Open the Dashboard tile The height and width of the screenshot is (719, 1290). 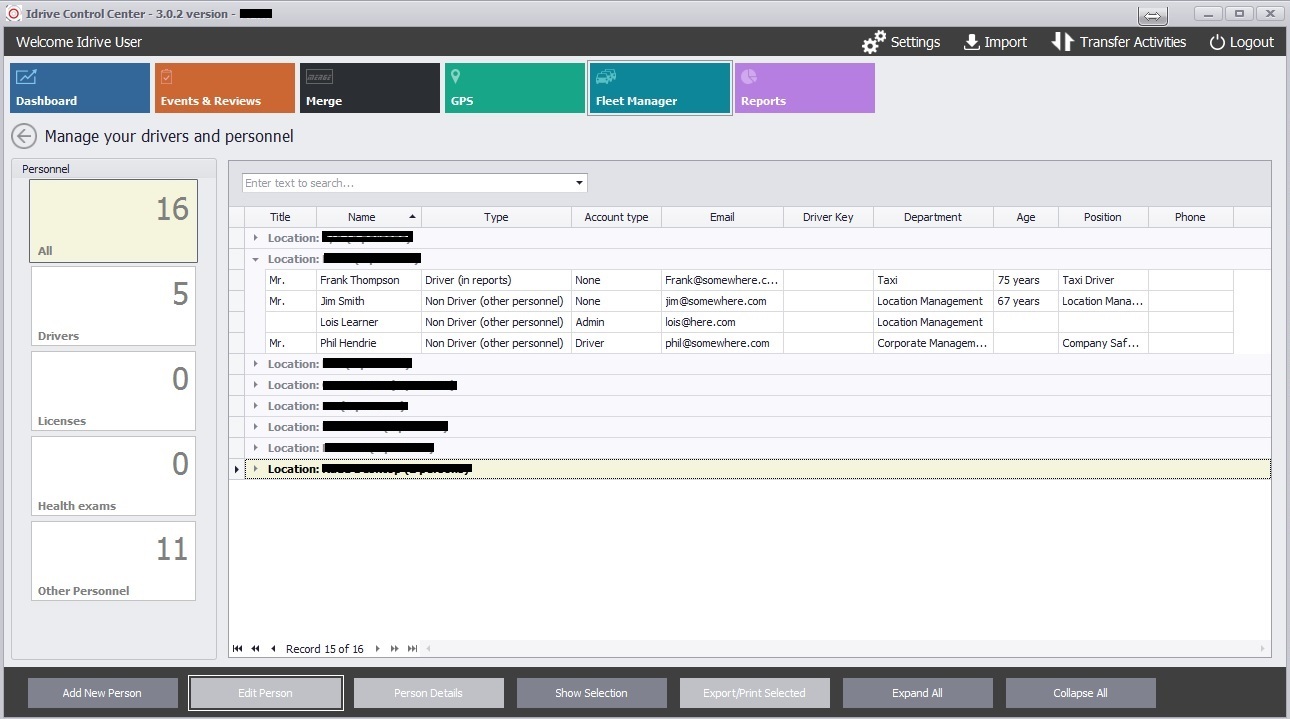pyautogui.click(x=80, y=88)
